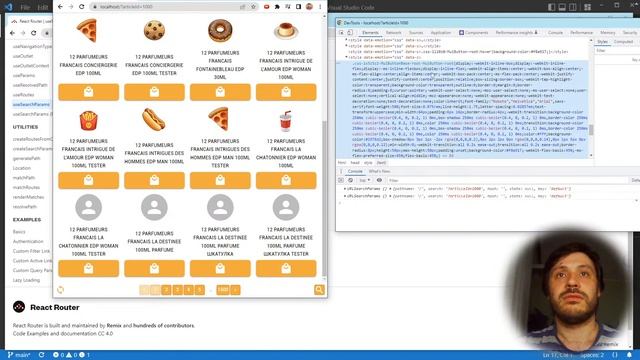Add Concierge EDP 100ML to cart

[89, 92]
